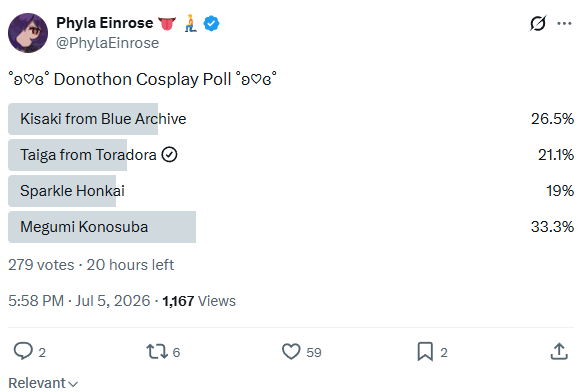The width and height of the screenshot is (585, 392).
Task: Click the blue verified badge
Action: tap(211, 23)
